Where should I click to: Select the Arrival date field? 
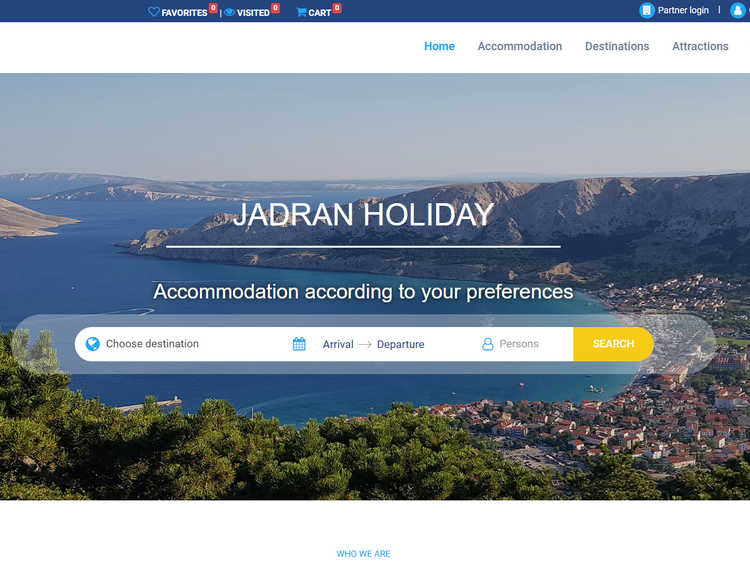click(338, 344)
